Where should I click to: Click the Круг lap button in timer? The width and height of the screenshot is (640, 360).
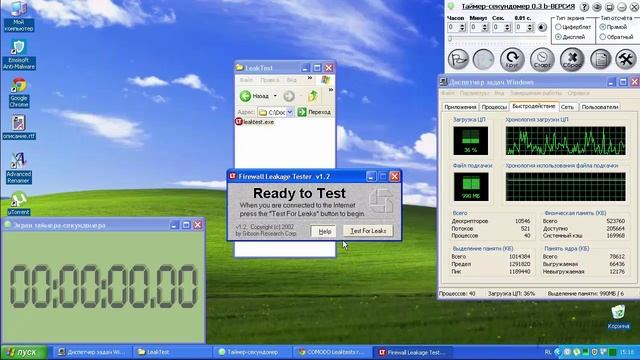[512, 59]
